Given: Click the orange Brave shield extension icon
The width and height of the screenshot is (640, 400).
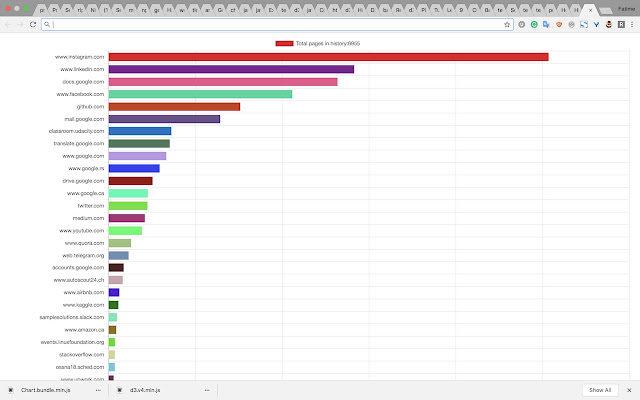Looking at the screenshot, I should pyautogui.click(x=559, y=24).
